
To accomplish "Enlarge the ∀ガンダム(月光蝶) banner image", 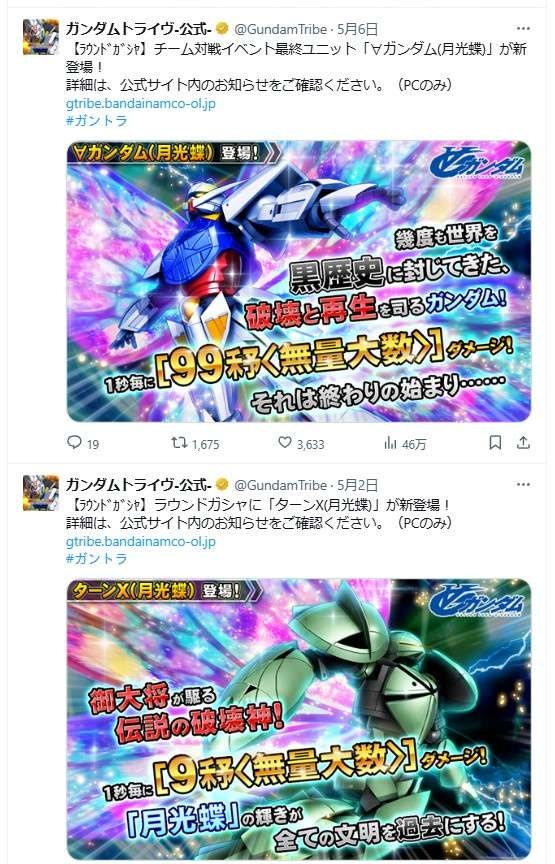I will [x=299, y=282].
